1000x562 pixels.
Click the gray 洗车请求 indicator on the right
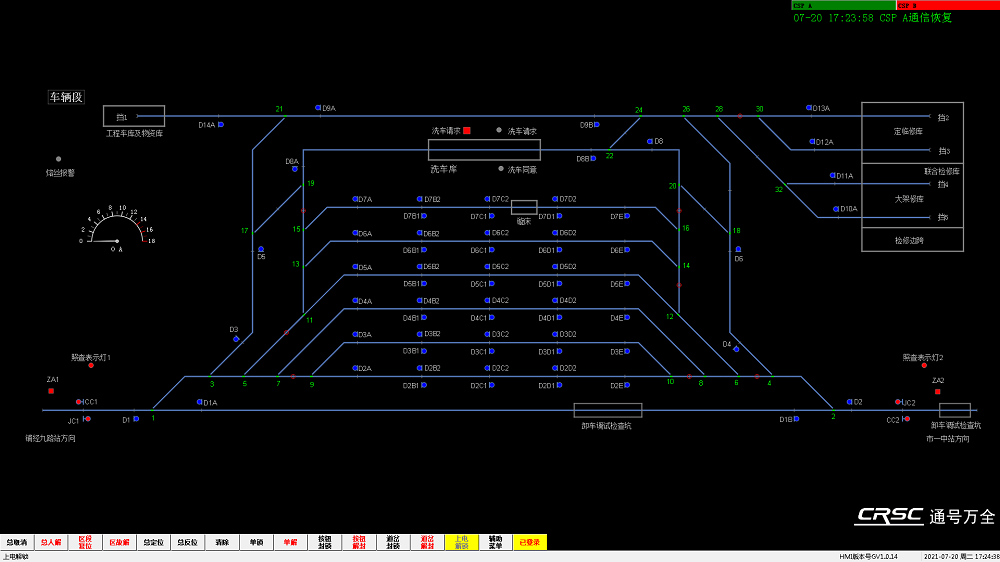[499, 130]
